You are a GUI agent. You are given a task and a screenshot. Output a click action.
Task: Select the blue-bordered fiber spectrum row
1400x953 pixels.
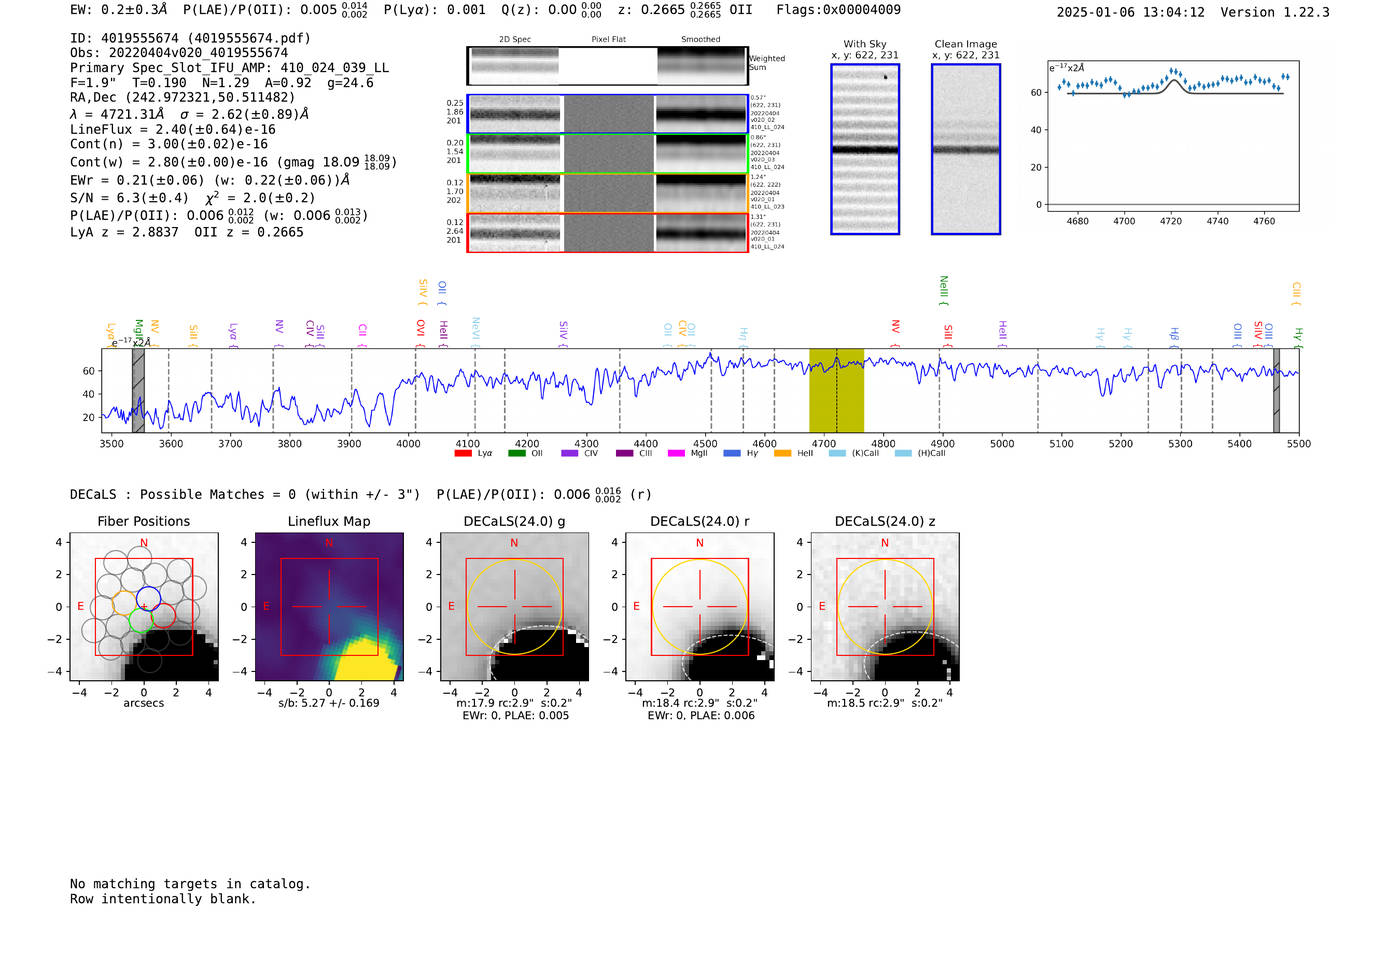[607, 114]
